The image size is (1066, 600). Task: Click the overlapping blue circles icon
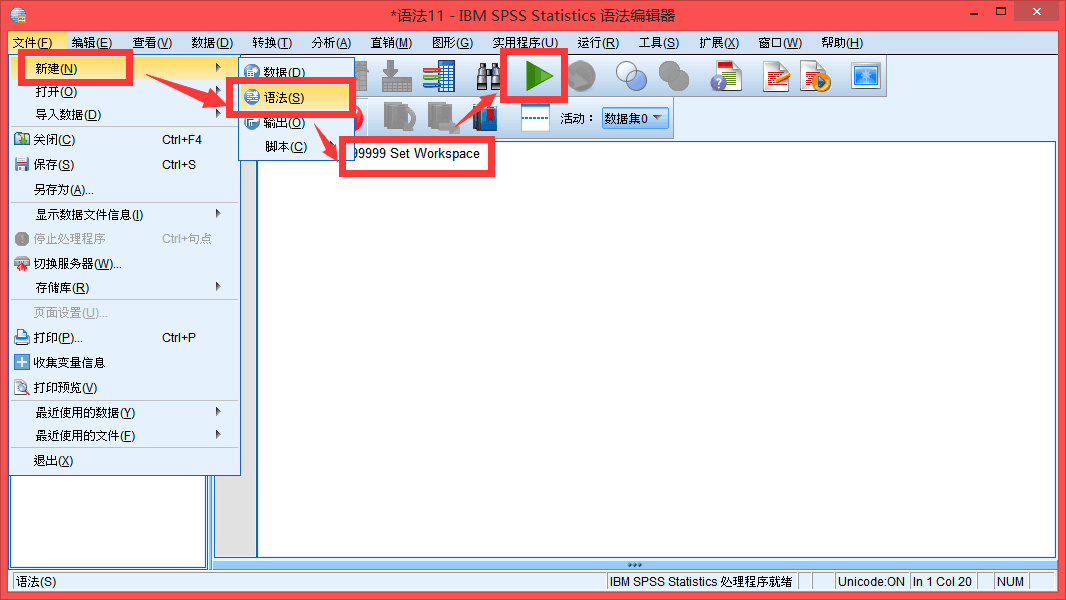click(632, 76)
